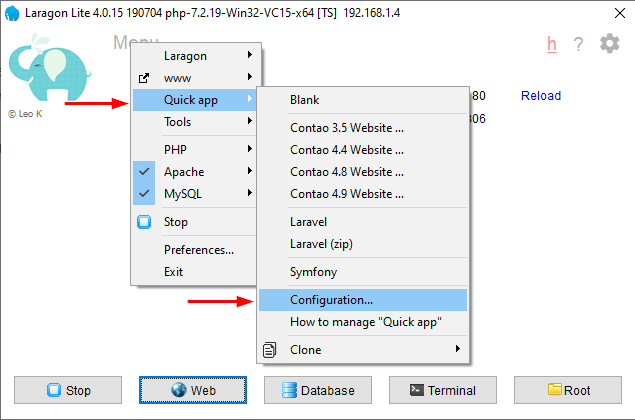Click the bottom Stop button
The height and width of the screenshot is (420, 635).
(68, 390)
